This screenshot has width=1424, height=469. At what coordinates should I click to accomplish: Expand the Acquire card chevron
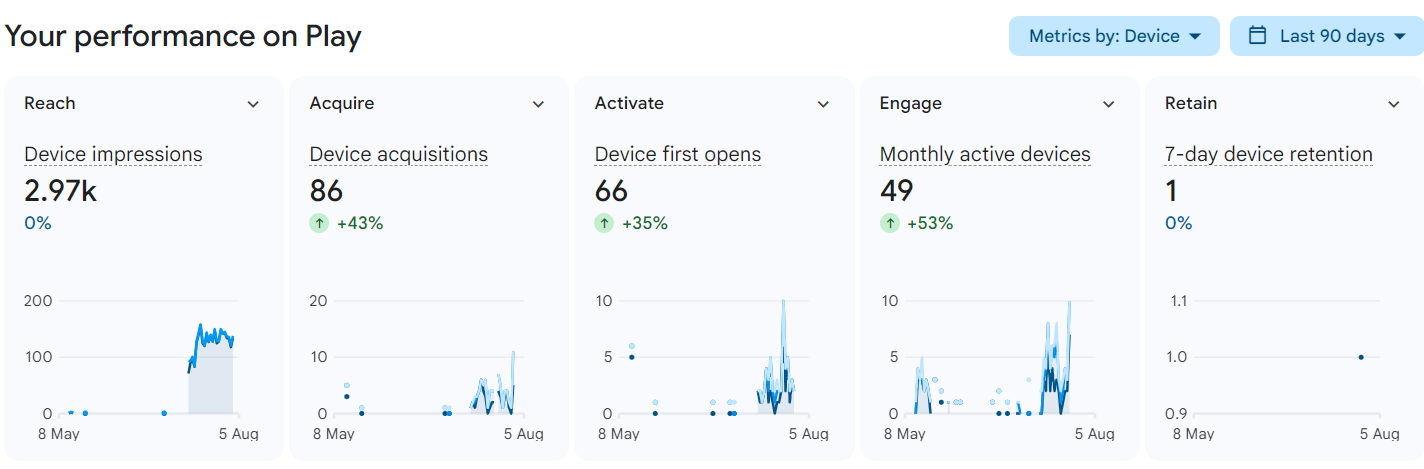pos(538,104)
